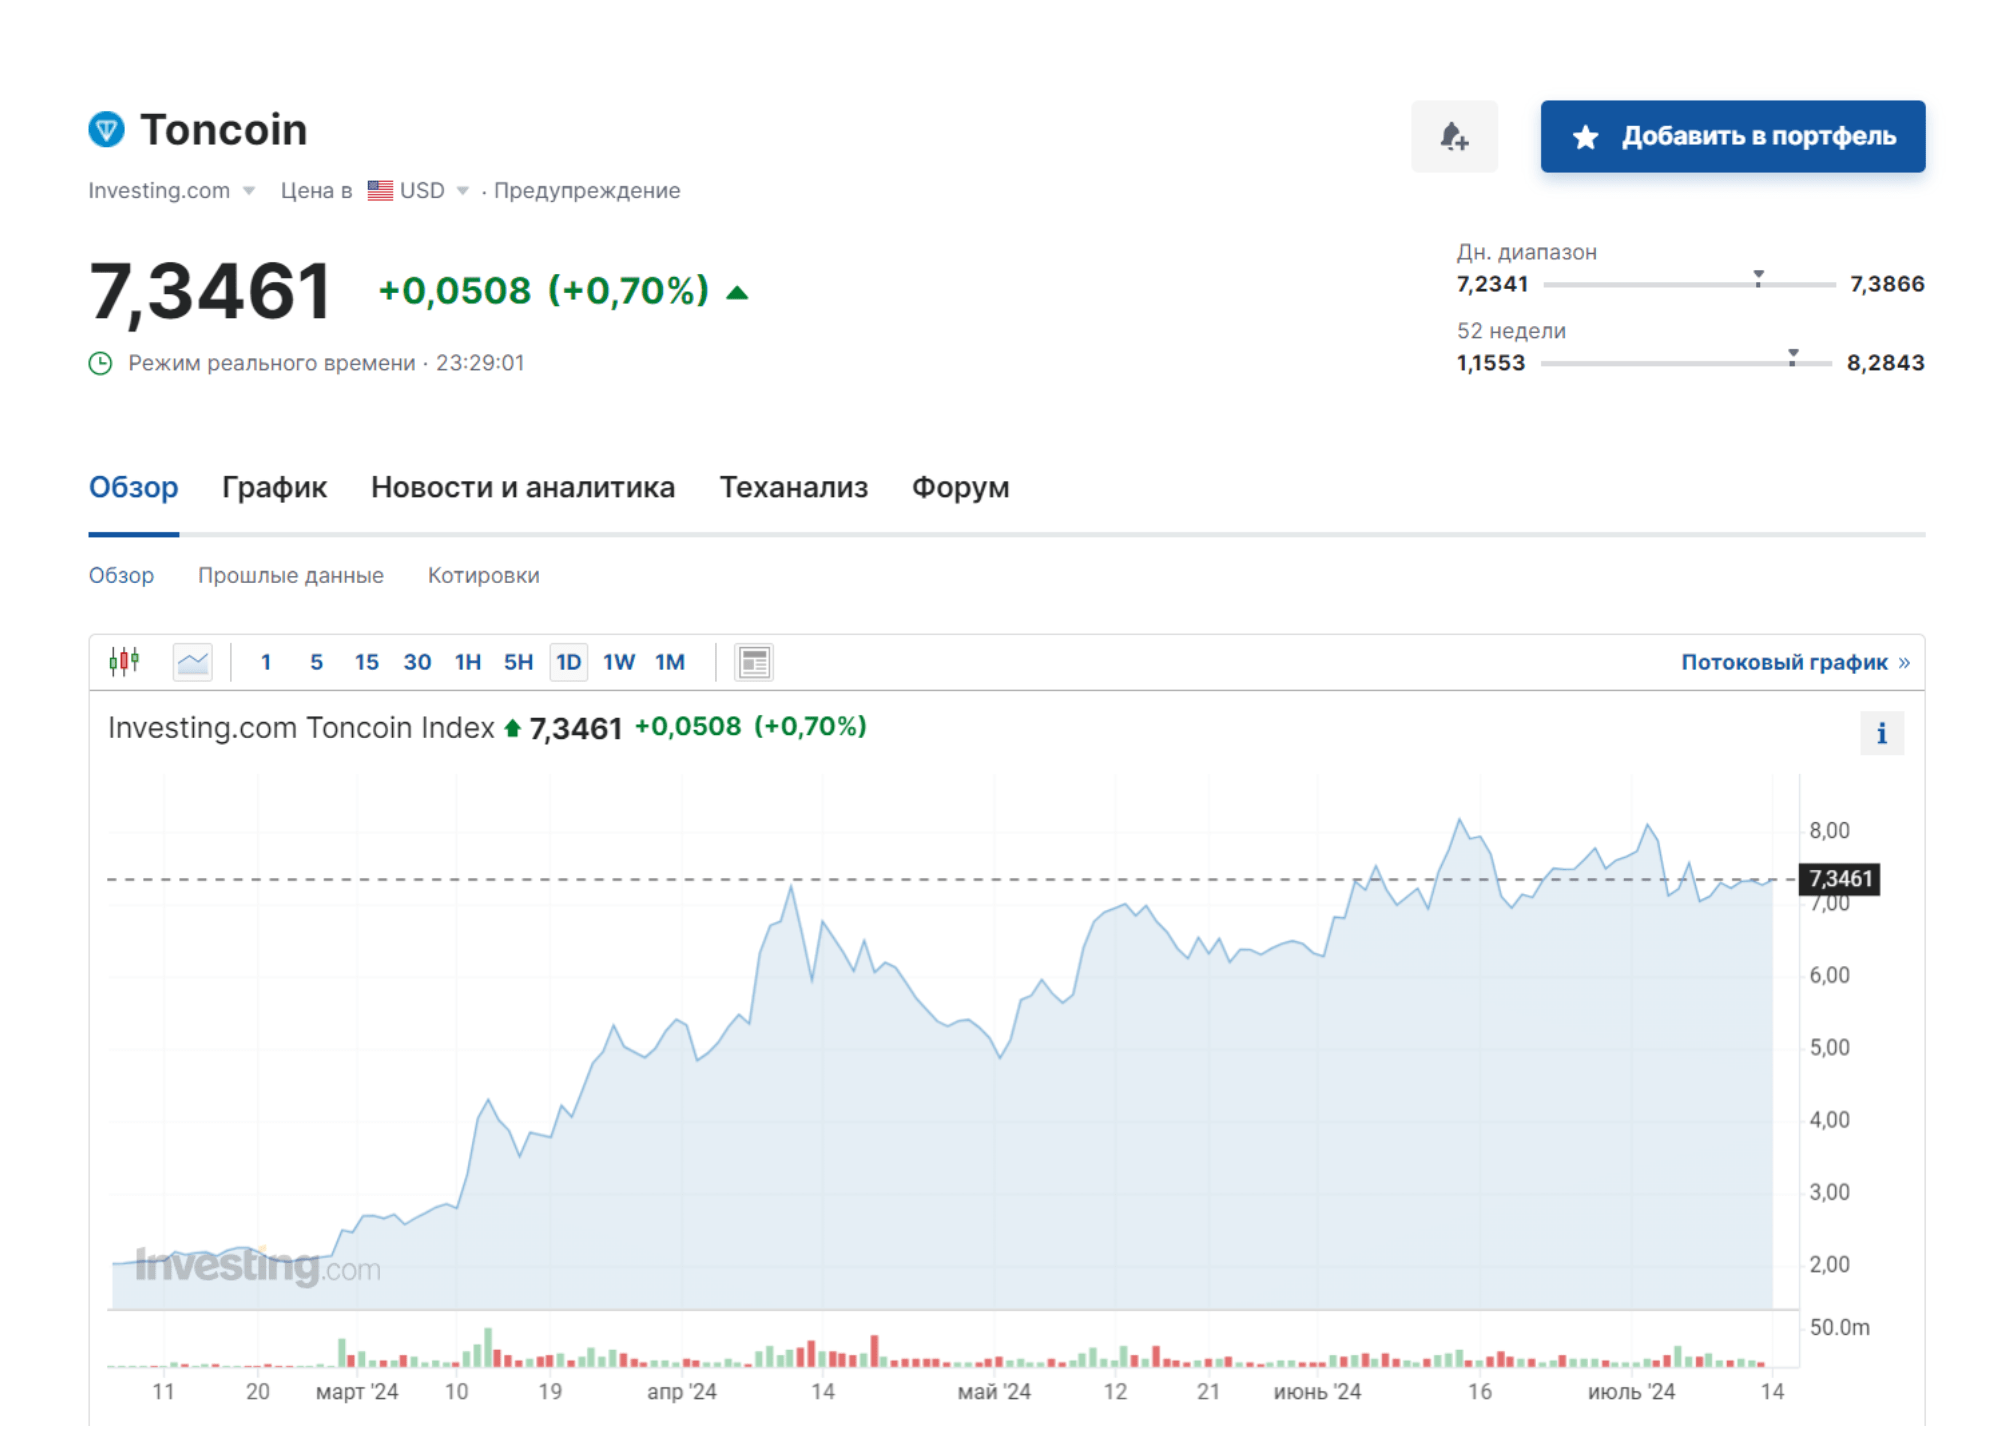The width and height of the screenshot is (2010, 1438).
Task: Click the Дн. диапазон label
Action: pos(1526,252)
